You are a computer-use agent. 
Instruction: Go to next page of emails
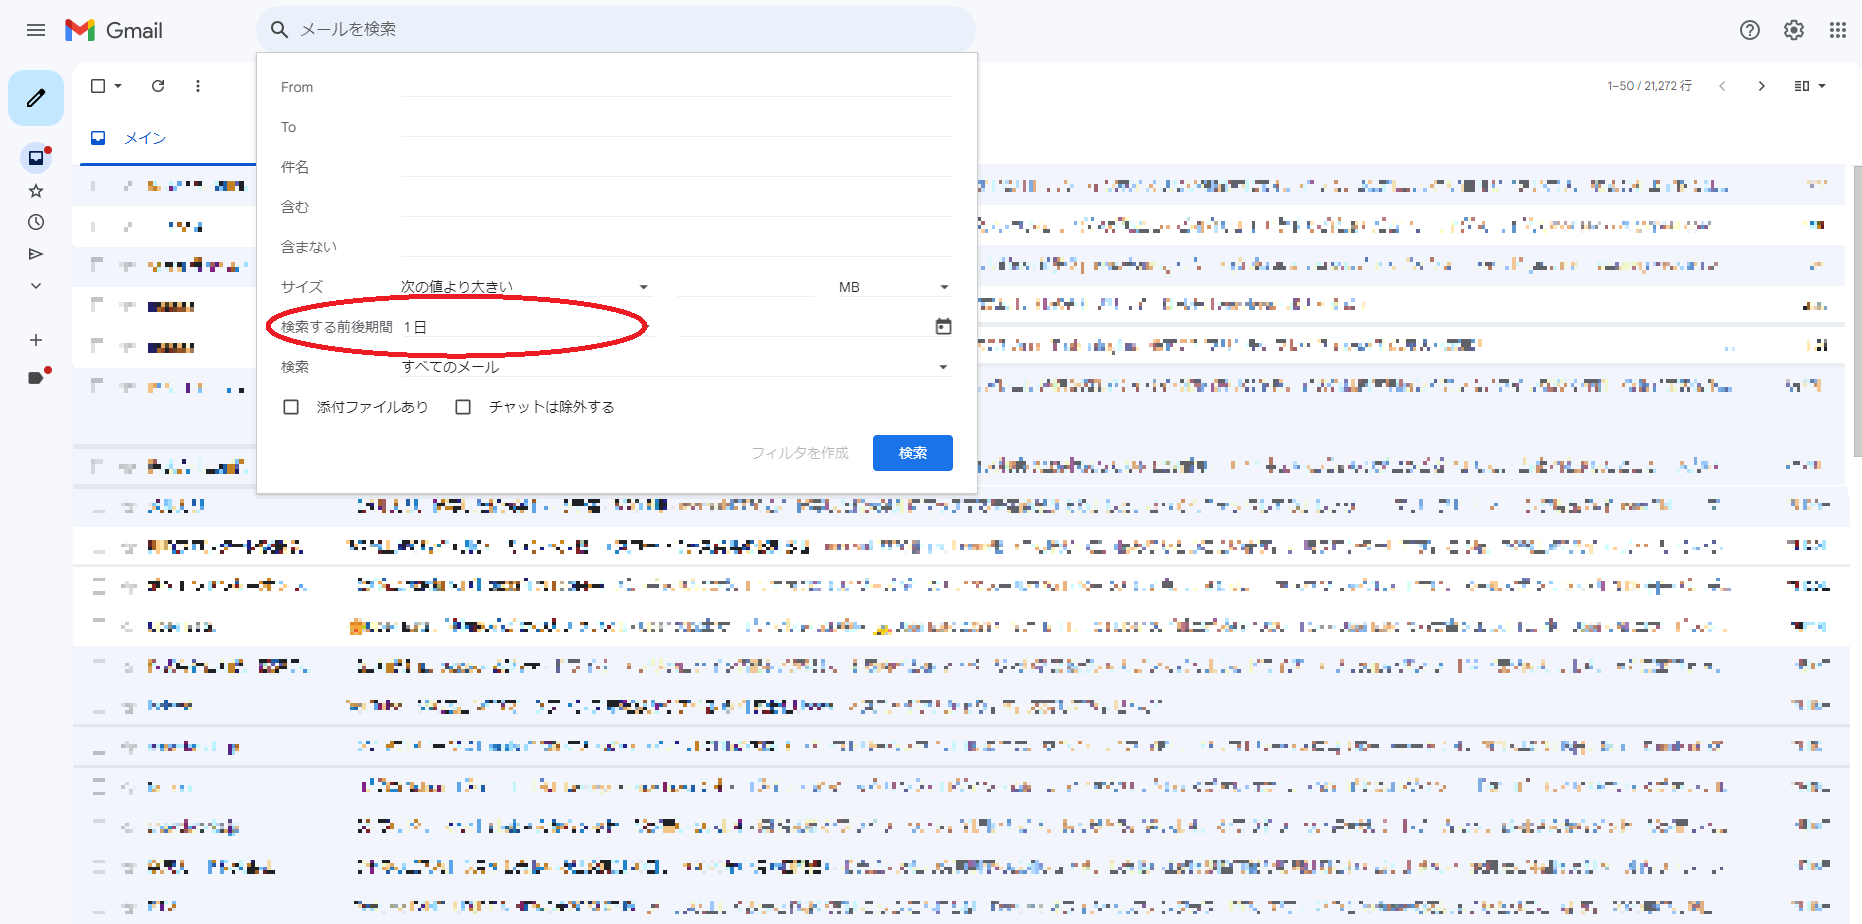point(1761,86)
